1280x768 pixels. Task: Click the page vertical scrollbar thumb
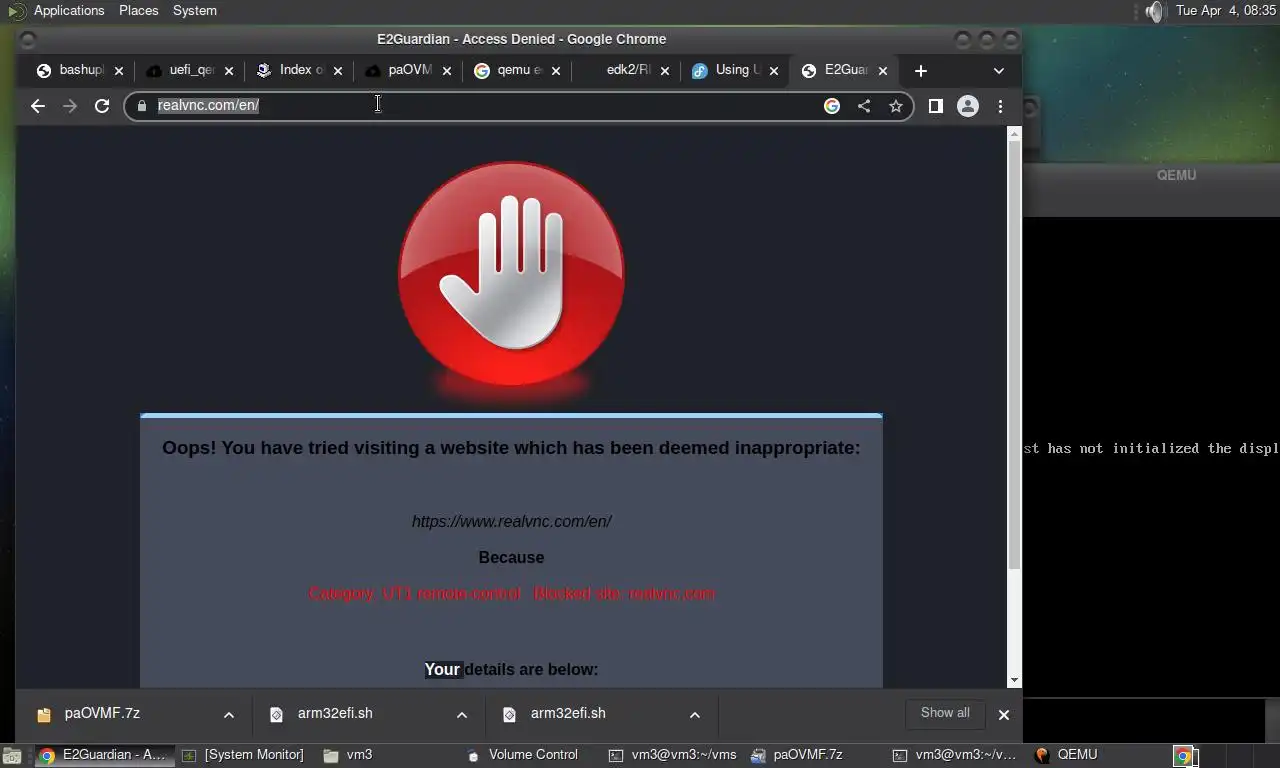click(1014, 355)
